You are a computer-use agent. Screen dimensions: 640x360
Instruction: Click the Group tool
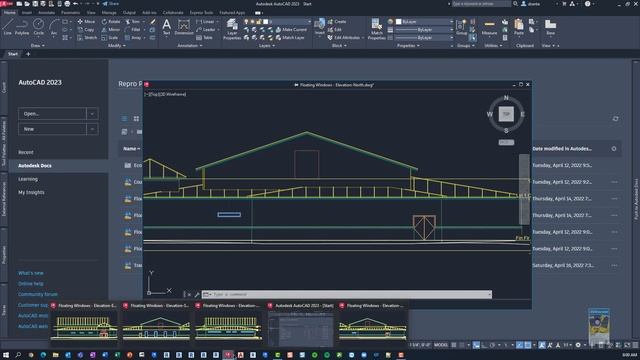click(x=461, y=27)
